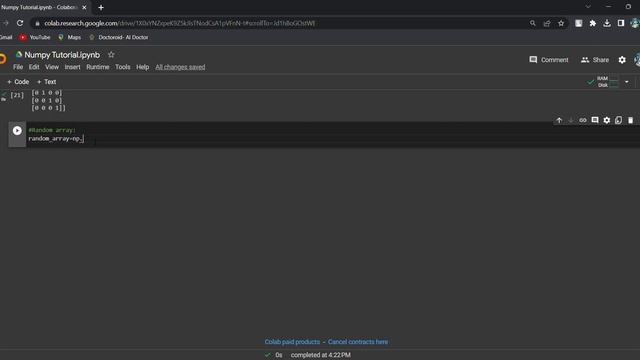Open Cancel contracts here link
This screenshot has width=640, height=360.
pyautogui.click(x=358, y=342)
